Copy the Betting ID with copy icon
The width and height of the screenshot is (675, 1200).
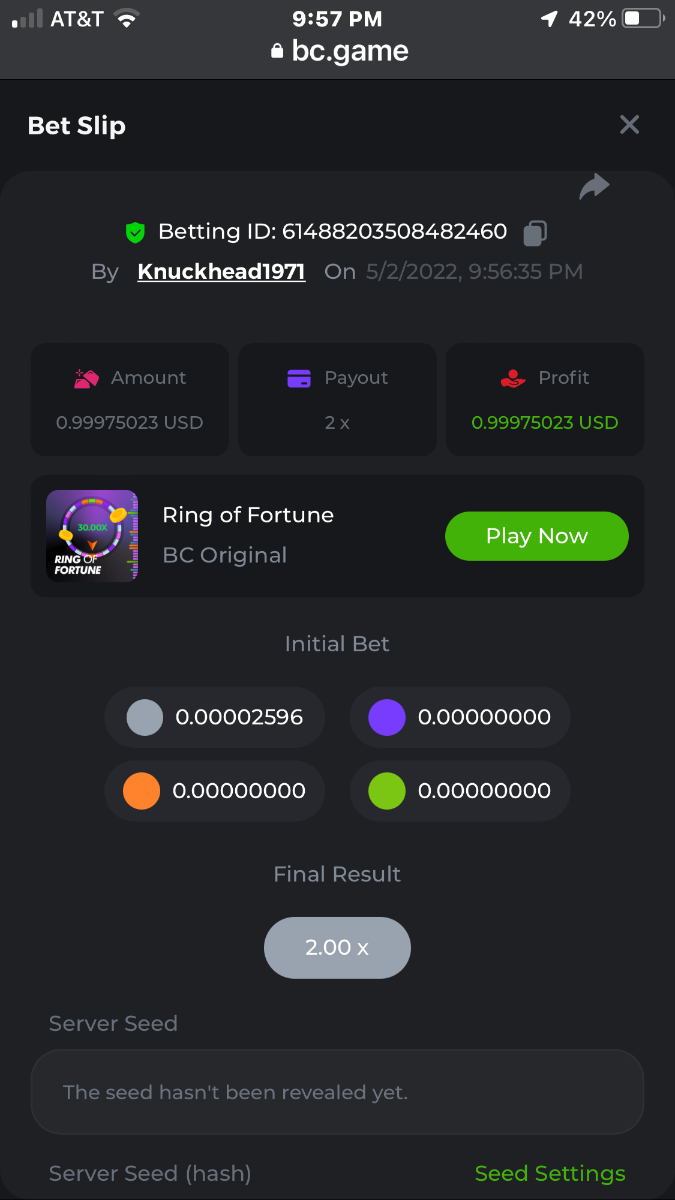pos(535,233)
